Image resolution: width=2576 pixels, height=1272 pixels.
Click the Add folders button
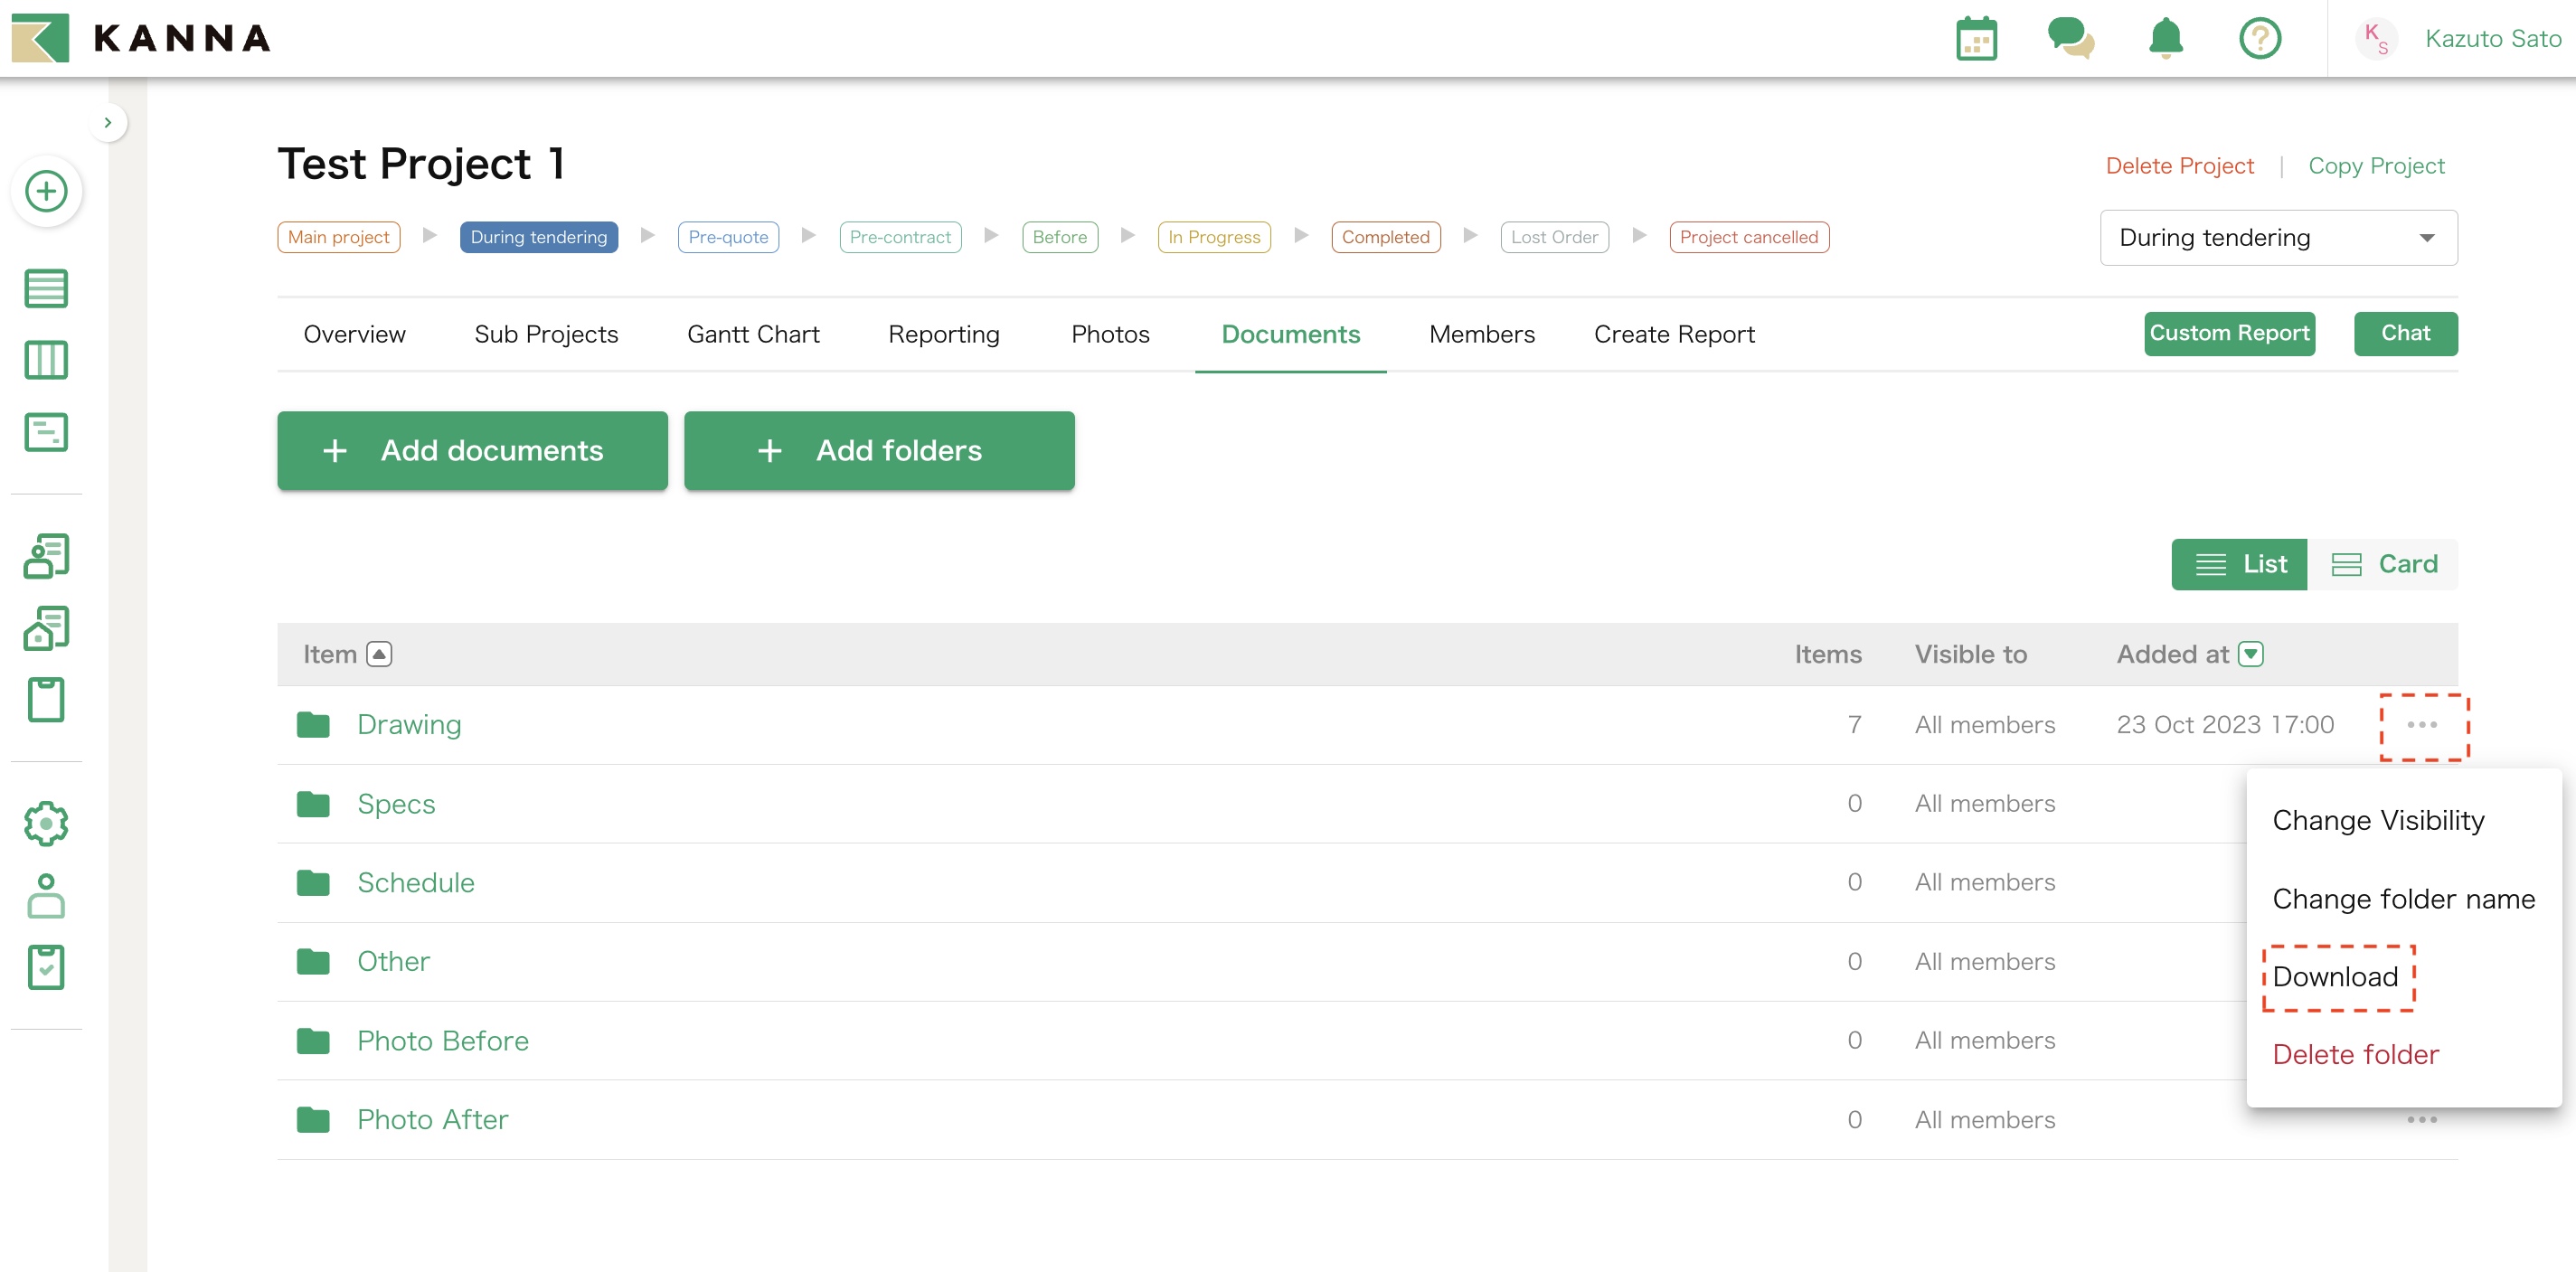coord(879,451)
